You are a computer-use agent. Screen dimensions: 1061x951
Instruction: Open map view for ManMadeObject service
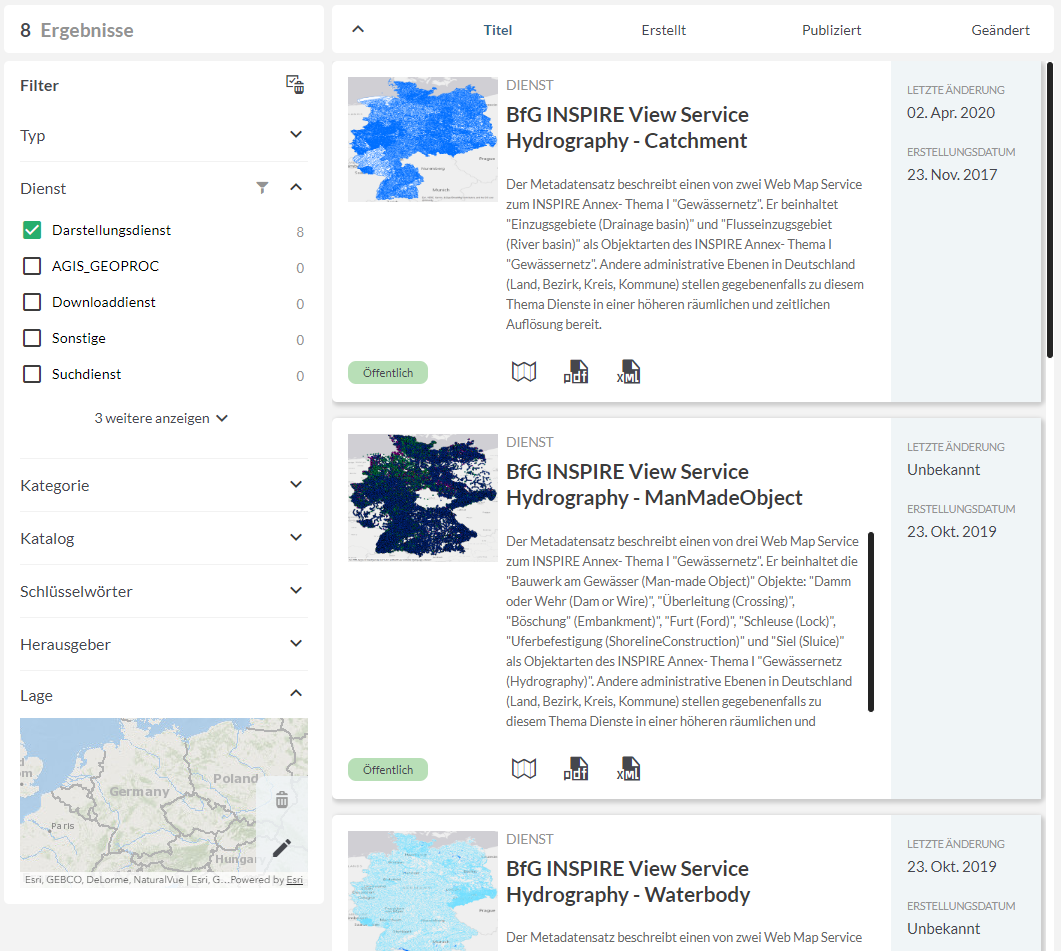tap(524, 769)
